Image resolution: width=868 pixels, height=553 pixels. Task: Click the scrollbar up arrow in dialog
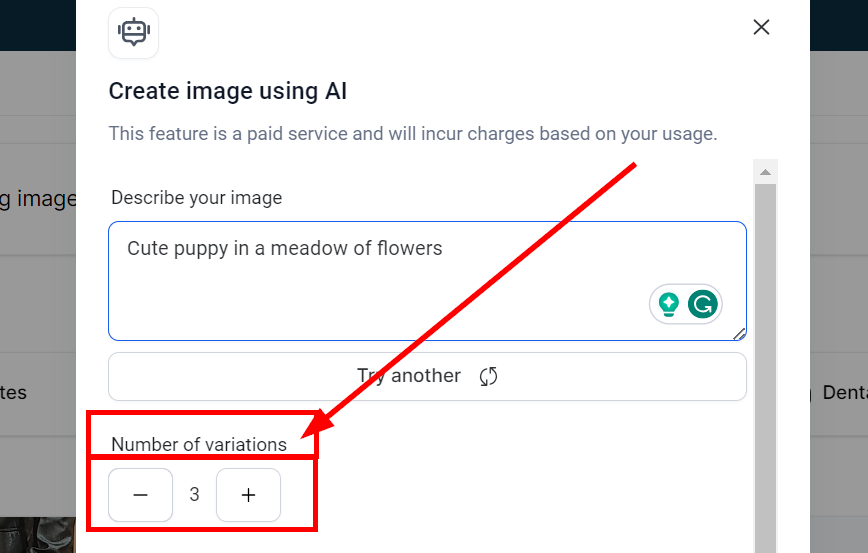coord(765,172)
